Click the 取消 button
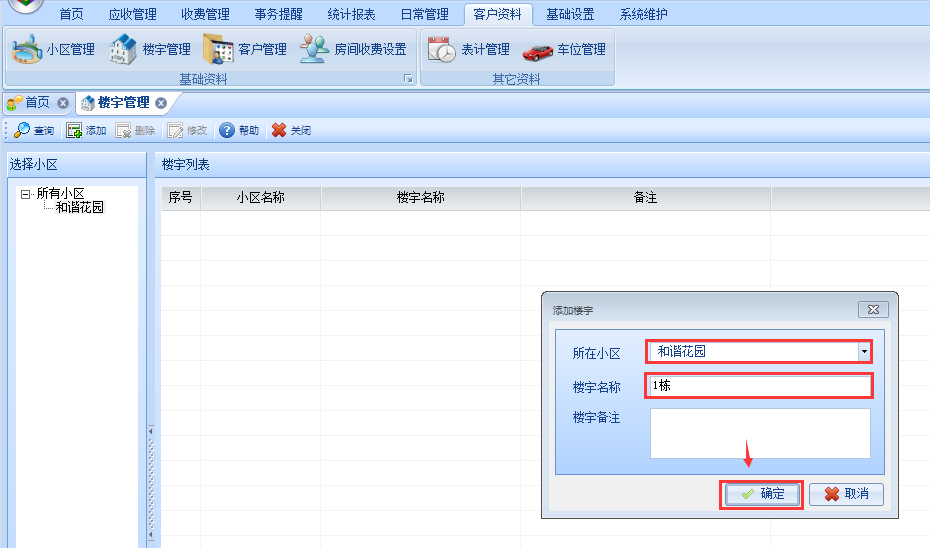The height and width of the screenshot is (548, 930). click(x=846, y=494)
